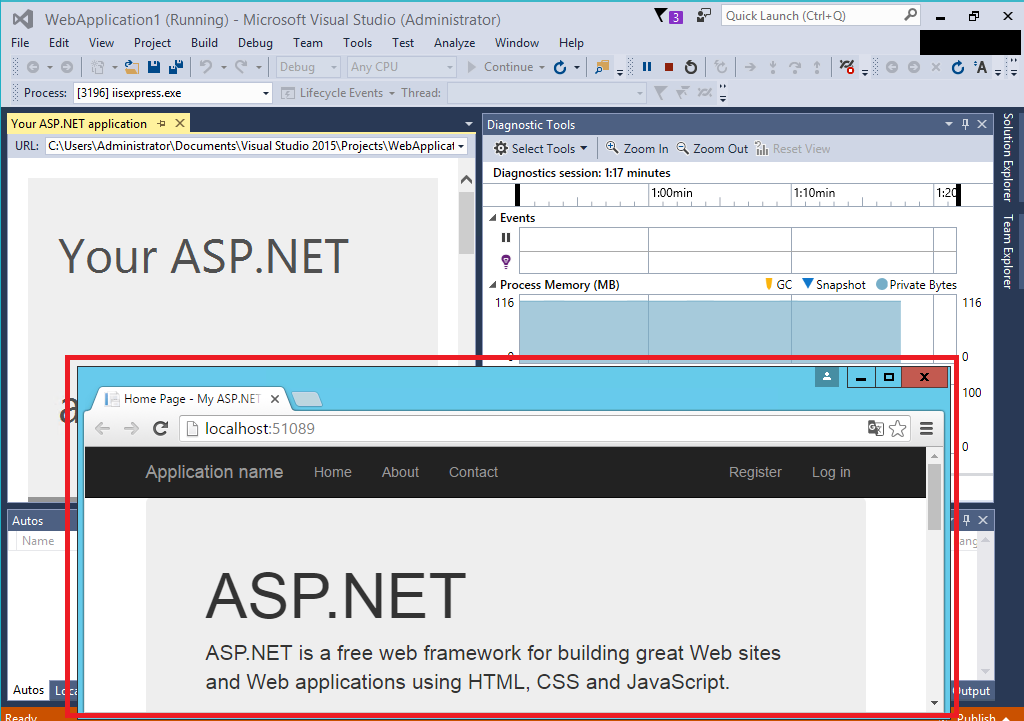Click the Snapshot legend icon
Image resolution: width=1024 pixels, height=721 pixels.
coord(807,284)
